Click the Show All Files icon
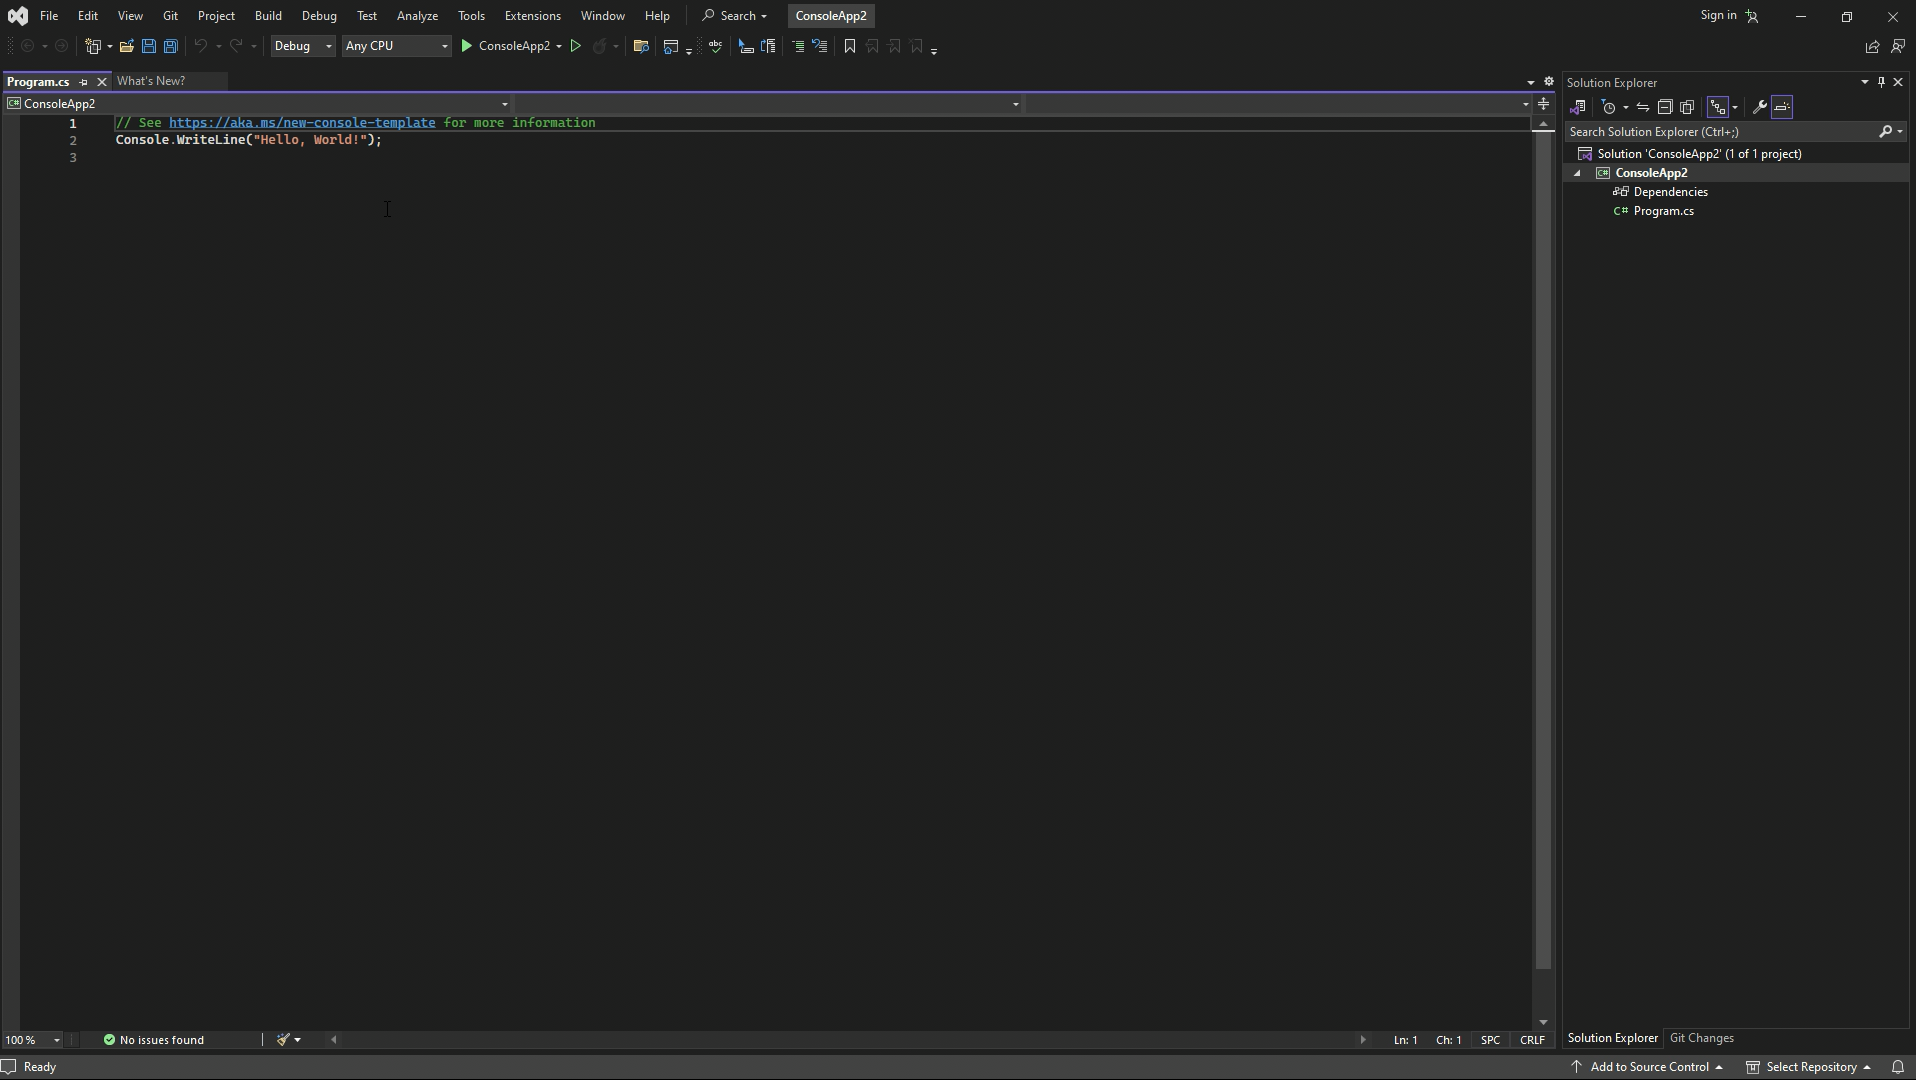 (1687, 107)
